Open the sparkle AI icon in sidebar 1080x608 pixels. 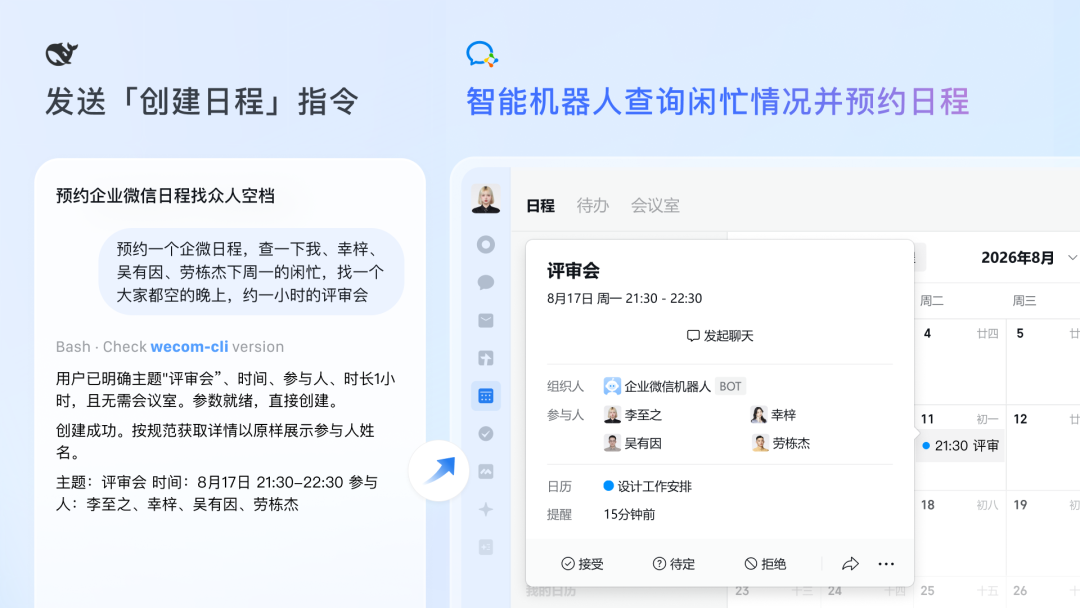(x=486, y=510)
